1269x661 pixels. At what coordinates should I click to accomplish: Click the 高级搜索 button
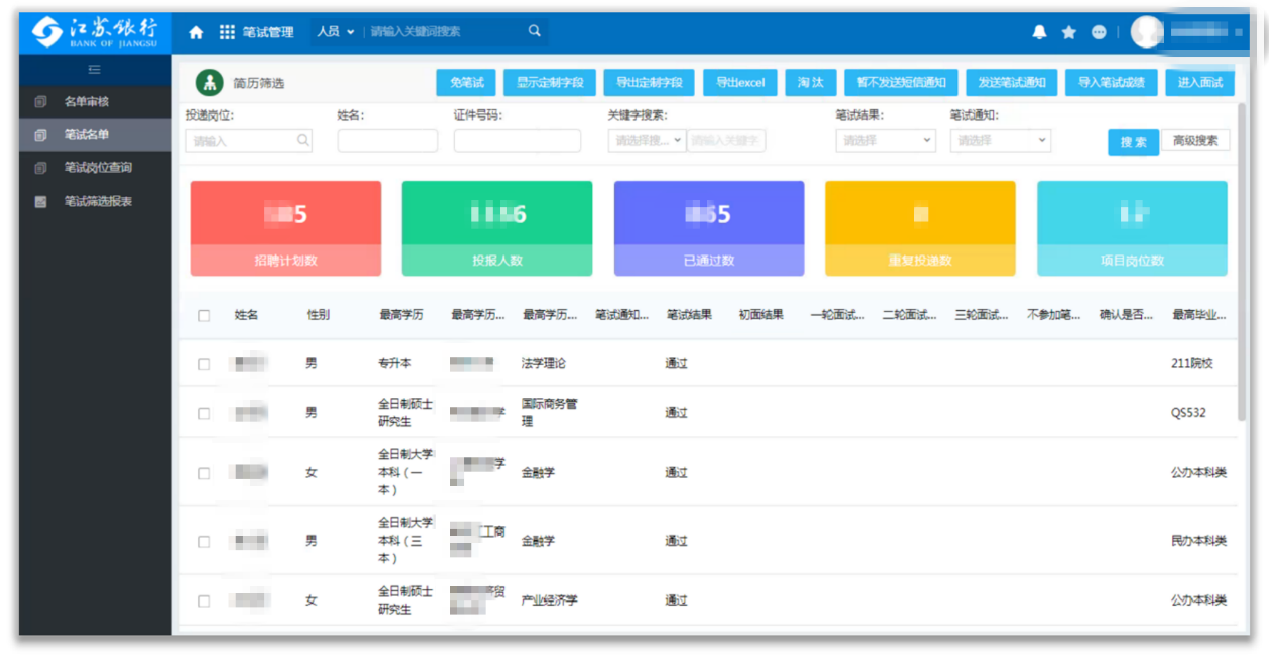(1195, 141)
